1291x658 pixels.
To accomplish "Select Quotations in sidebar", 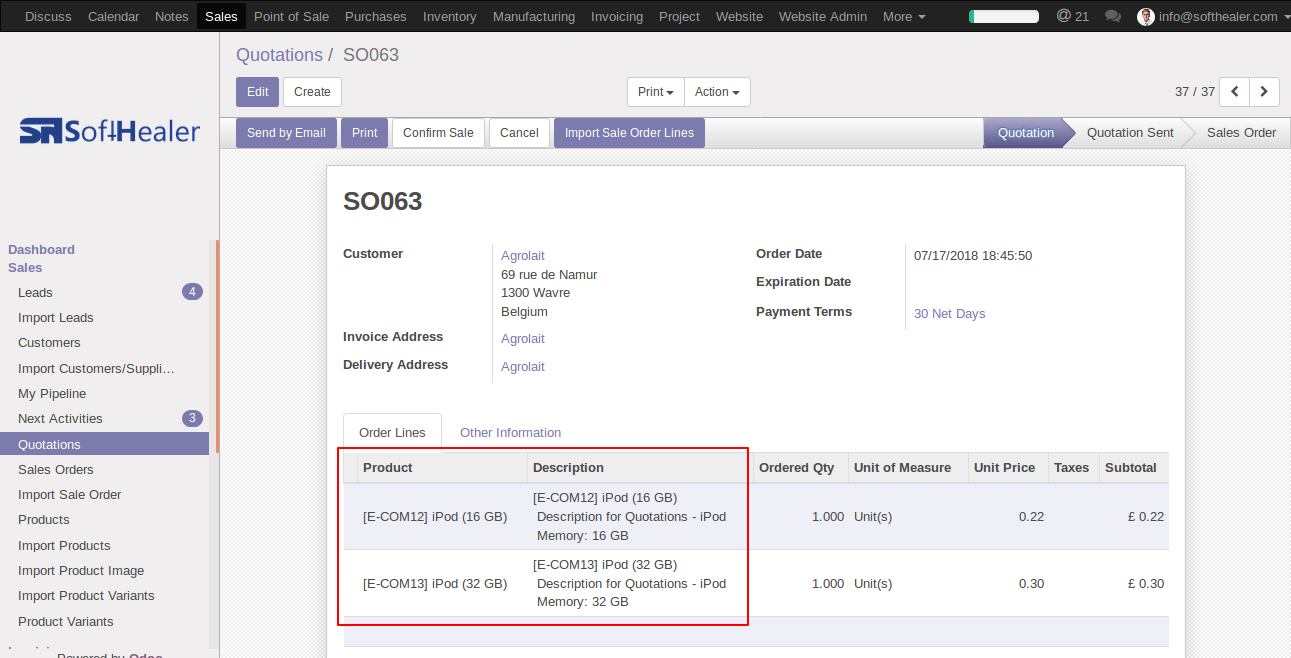I will click(105, 445).
